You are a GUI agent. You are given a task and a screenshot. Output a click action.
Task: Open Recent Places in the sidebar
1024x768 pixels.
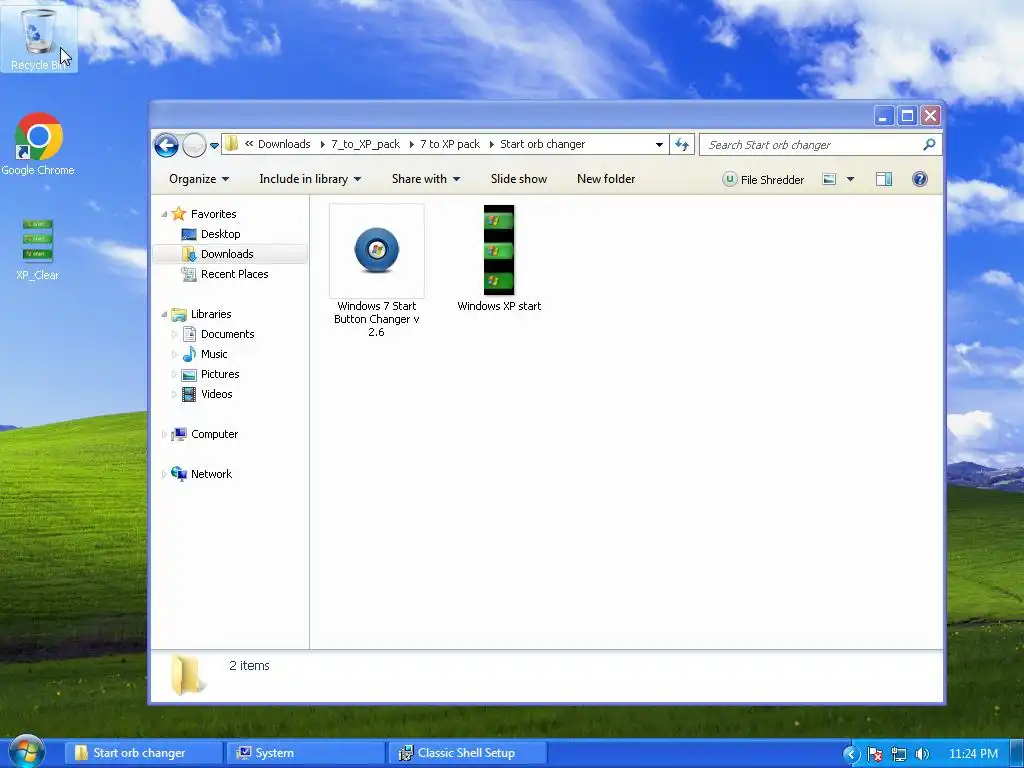click(x=234, y=274)
